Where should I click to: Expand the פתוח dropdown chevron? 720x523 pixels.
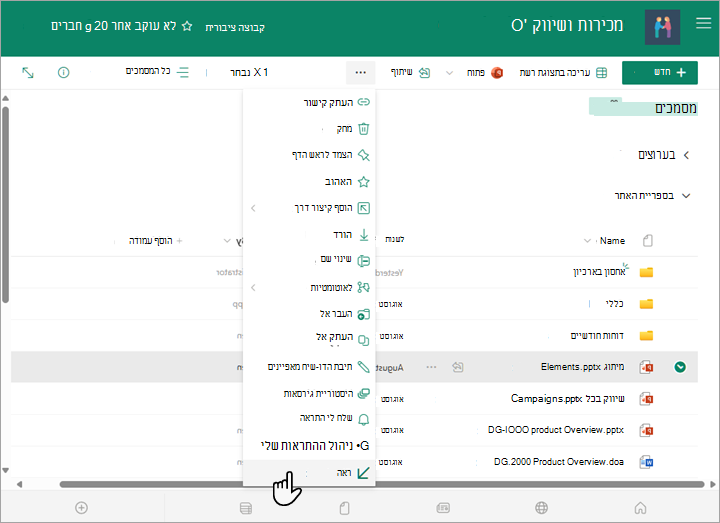pyautogui.click(x=450, y=73)
